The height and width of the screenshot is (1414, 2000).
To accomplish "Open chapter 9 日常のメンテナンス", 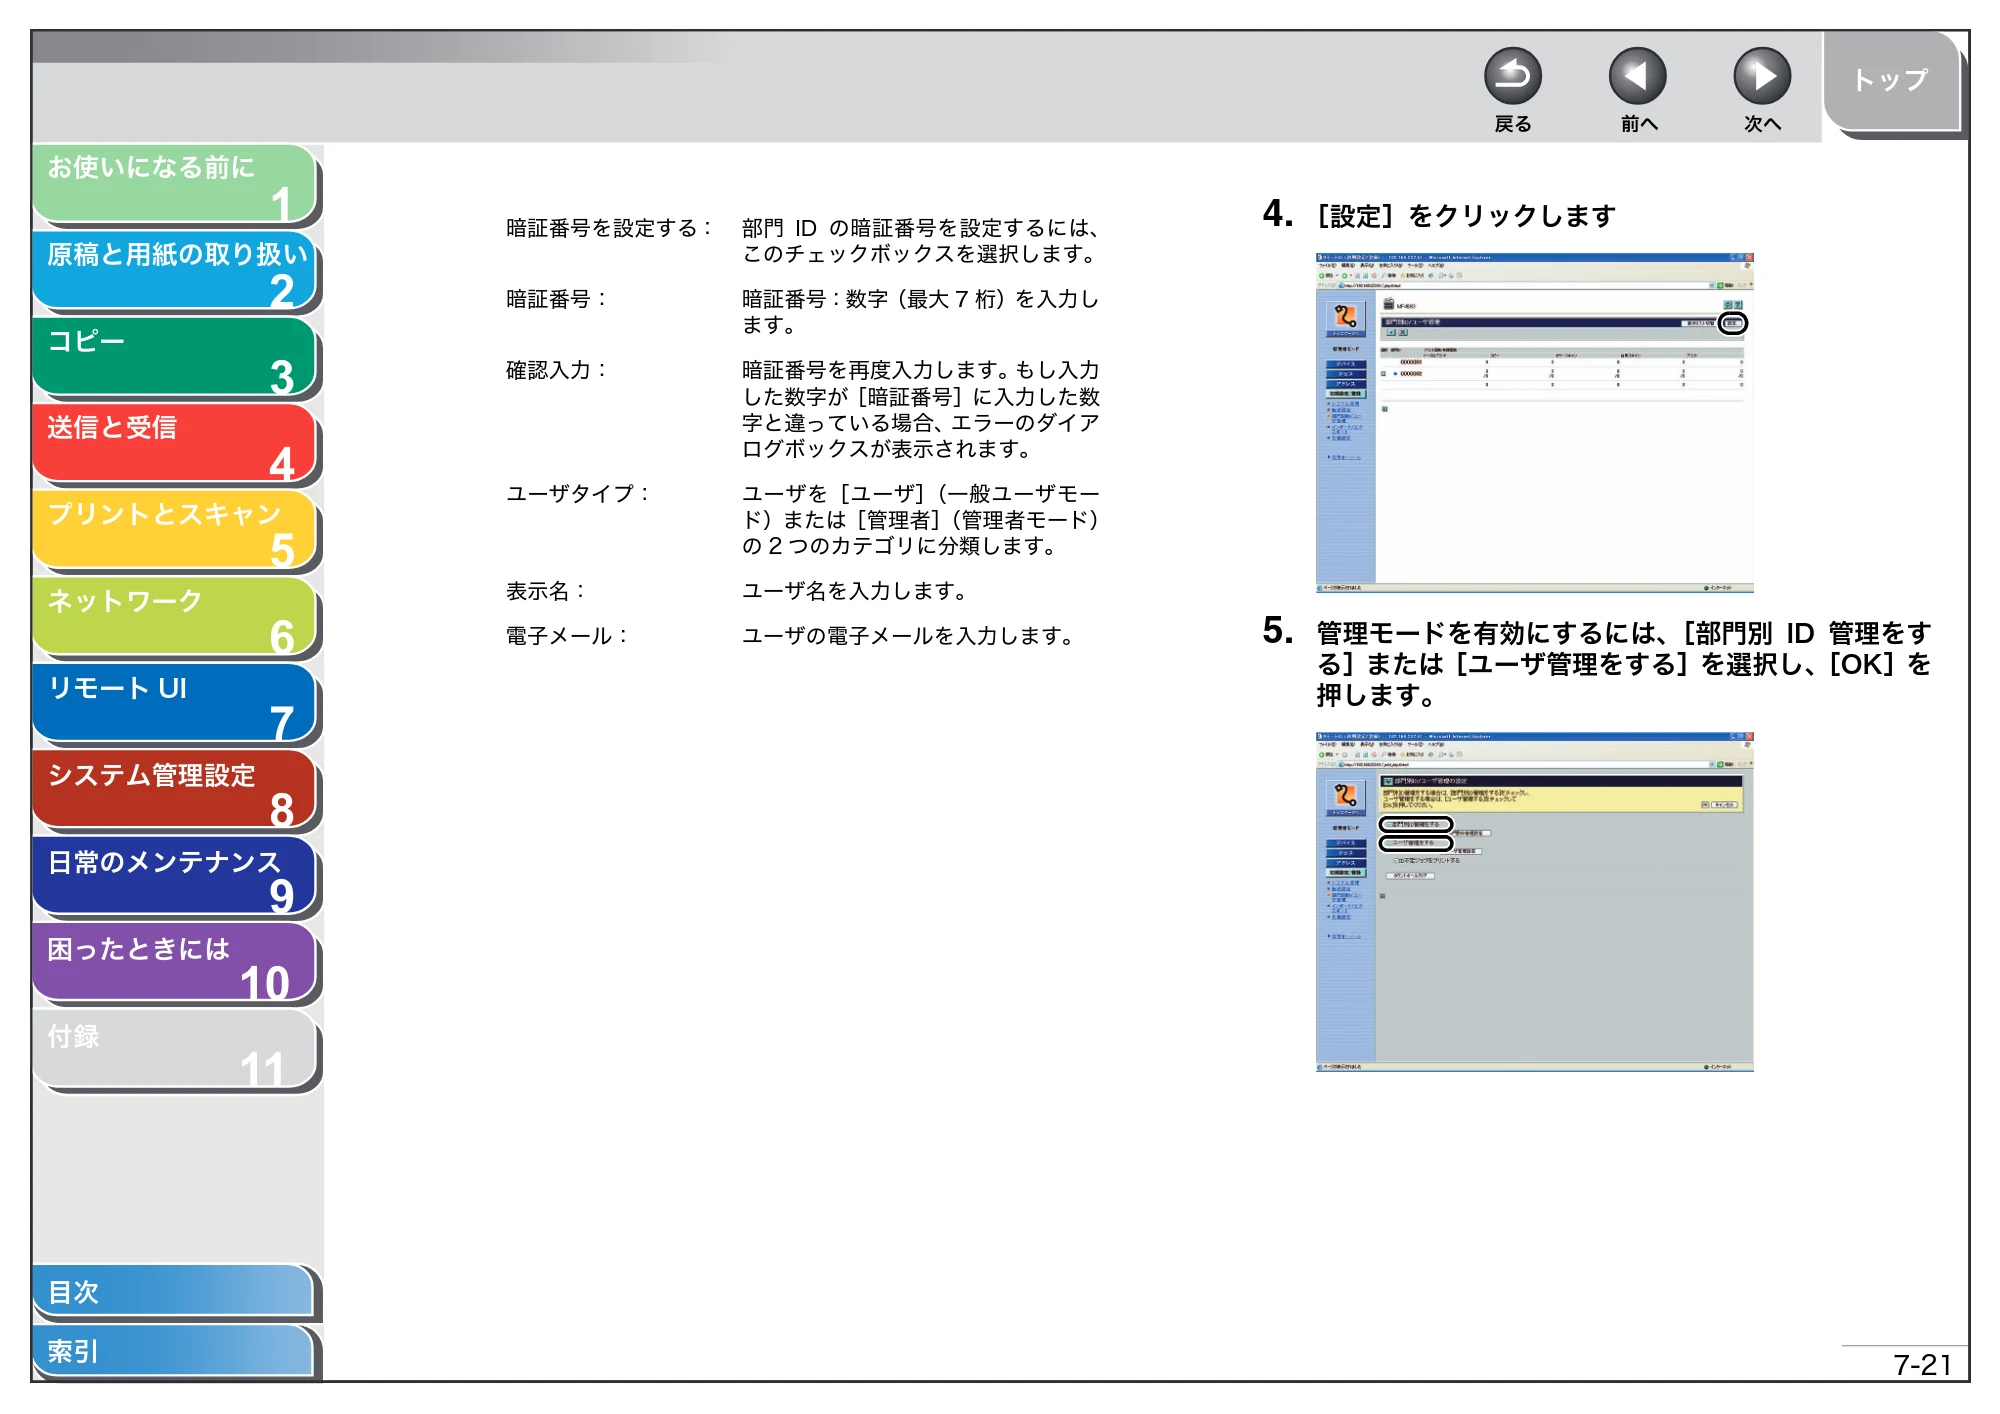I will [175, 878].
